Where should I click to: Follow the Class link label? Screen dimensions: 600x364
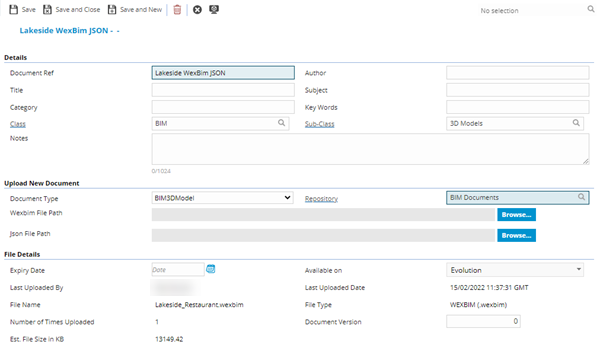click(x=18, y=124)
